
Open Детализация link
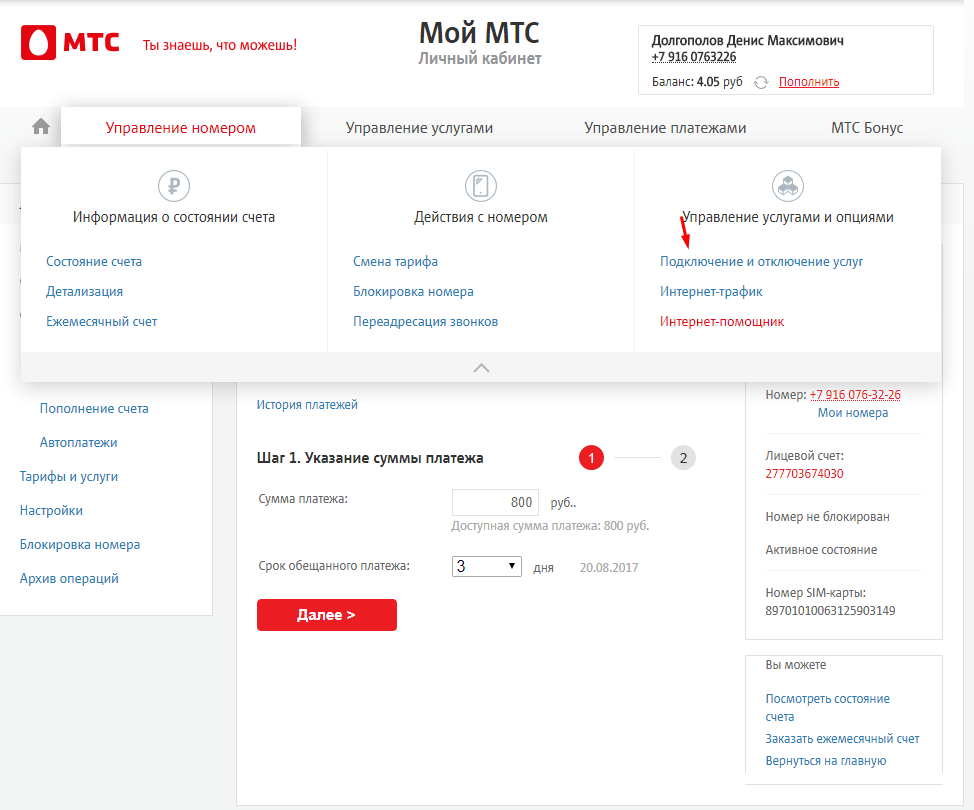[x=84, y=291]
